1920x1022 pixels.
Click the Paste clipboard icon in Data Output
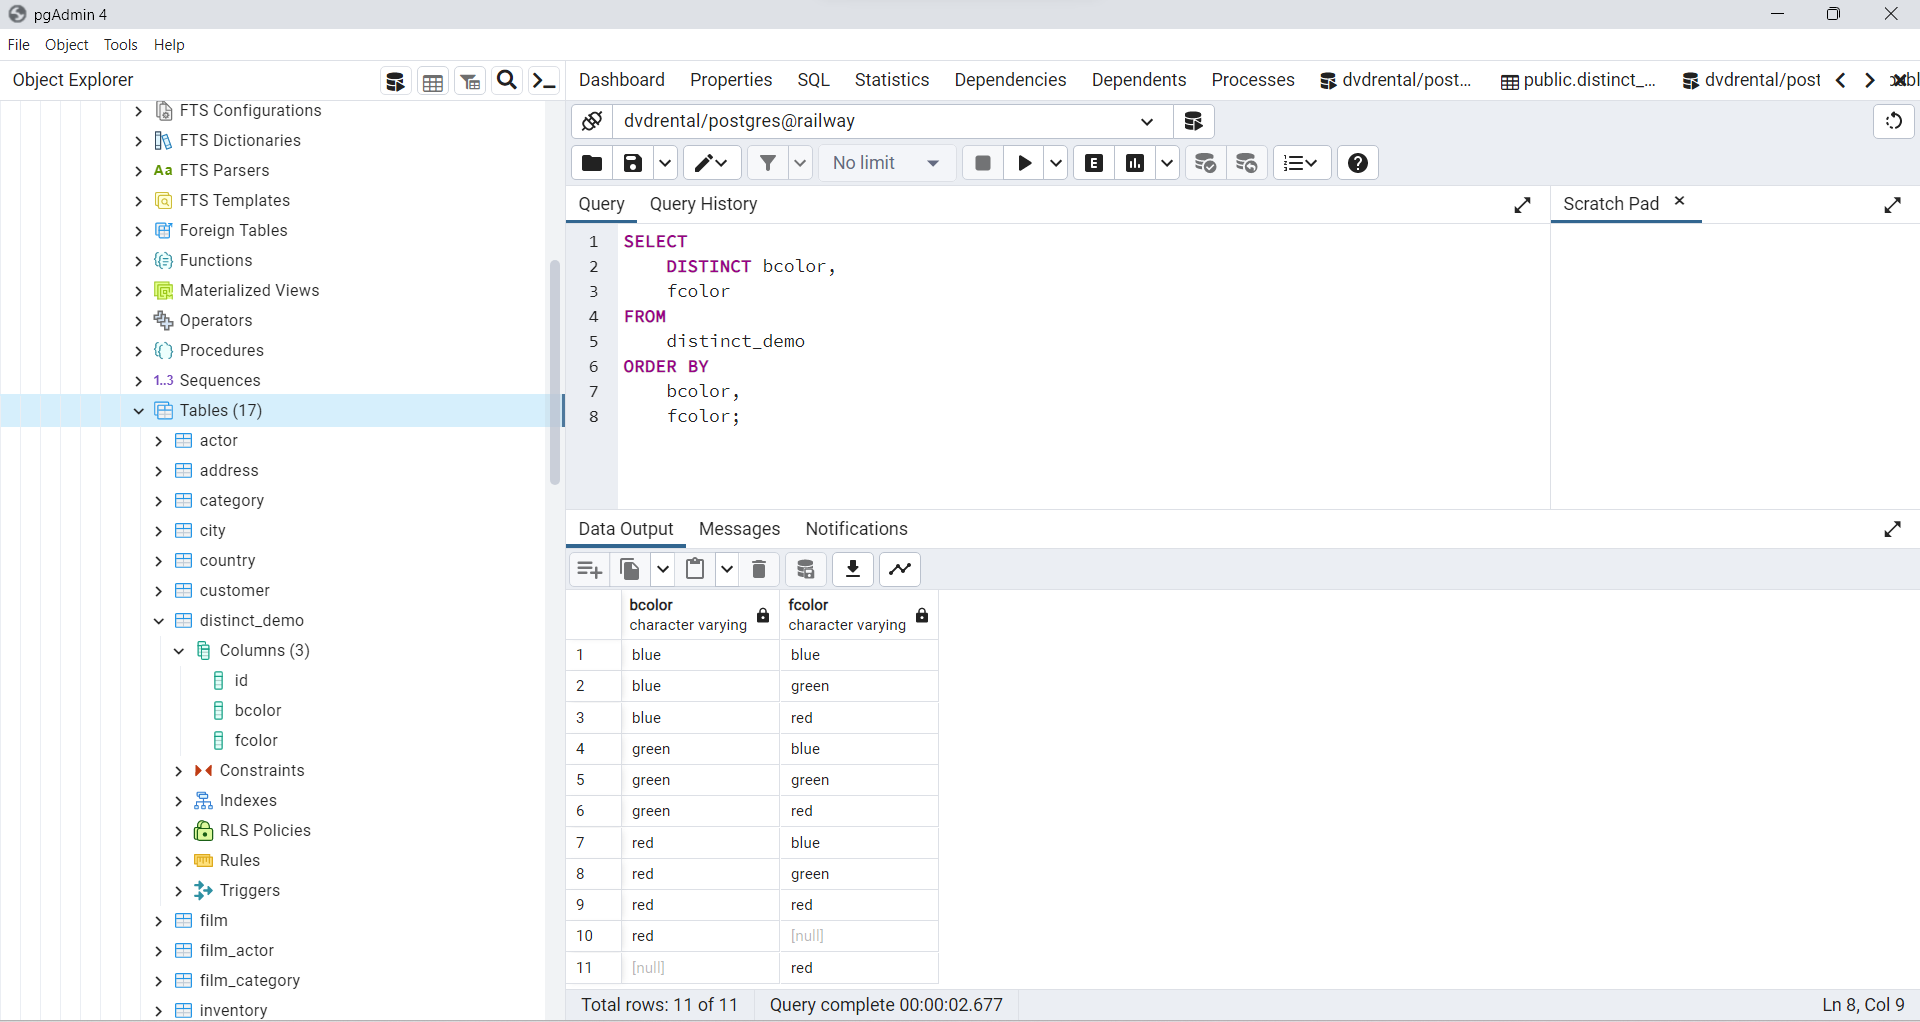tap(695, 569)
